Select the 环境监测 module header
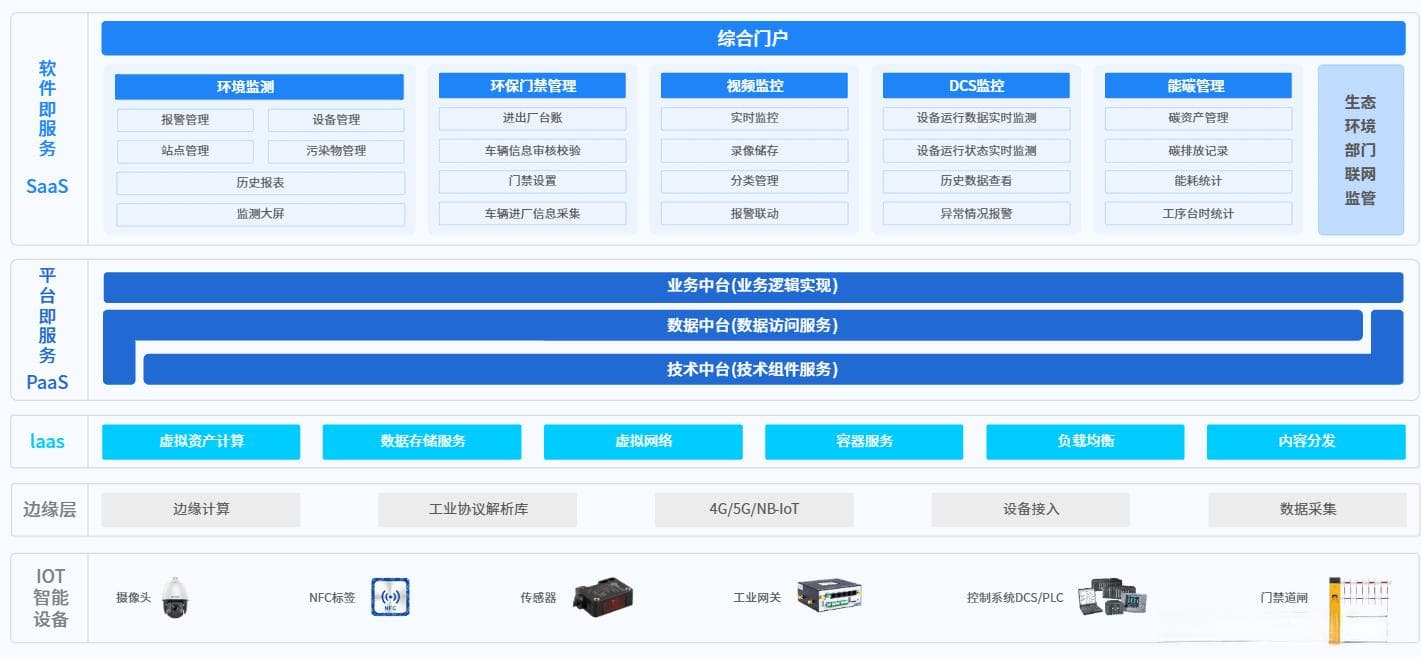 coord(259,87)
